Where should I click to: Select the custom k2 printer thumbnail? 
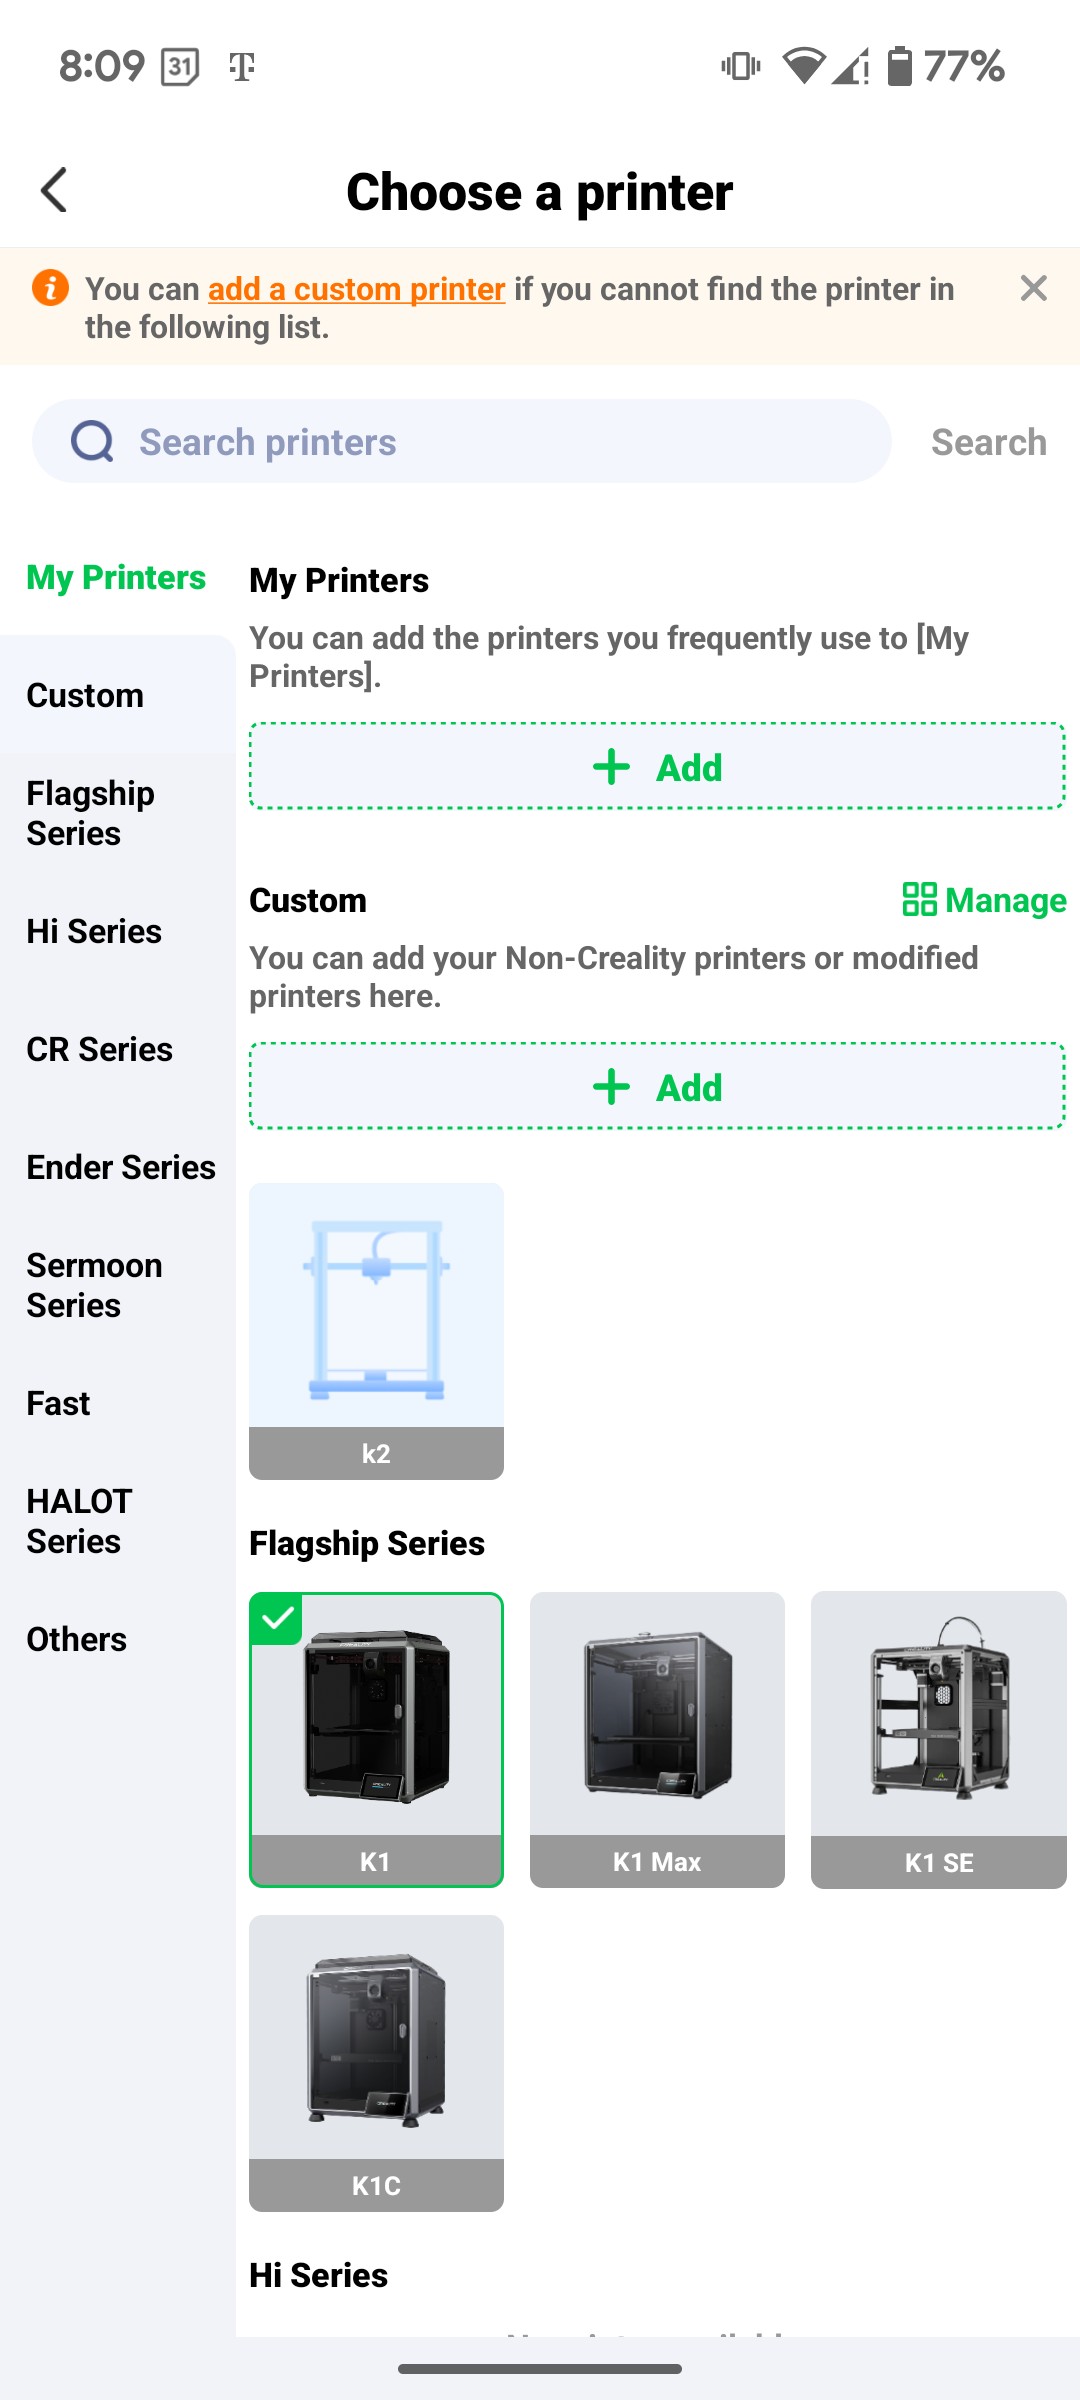click(376, 1330)
